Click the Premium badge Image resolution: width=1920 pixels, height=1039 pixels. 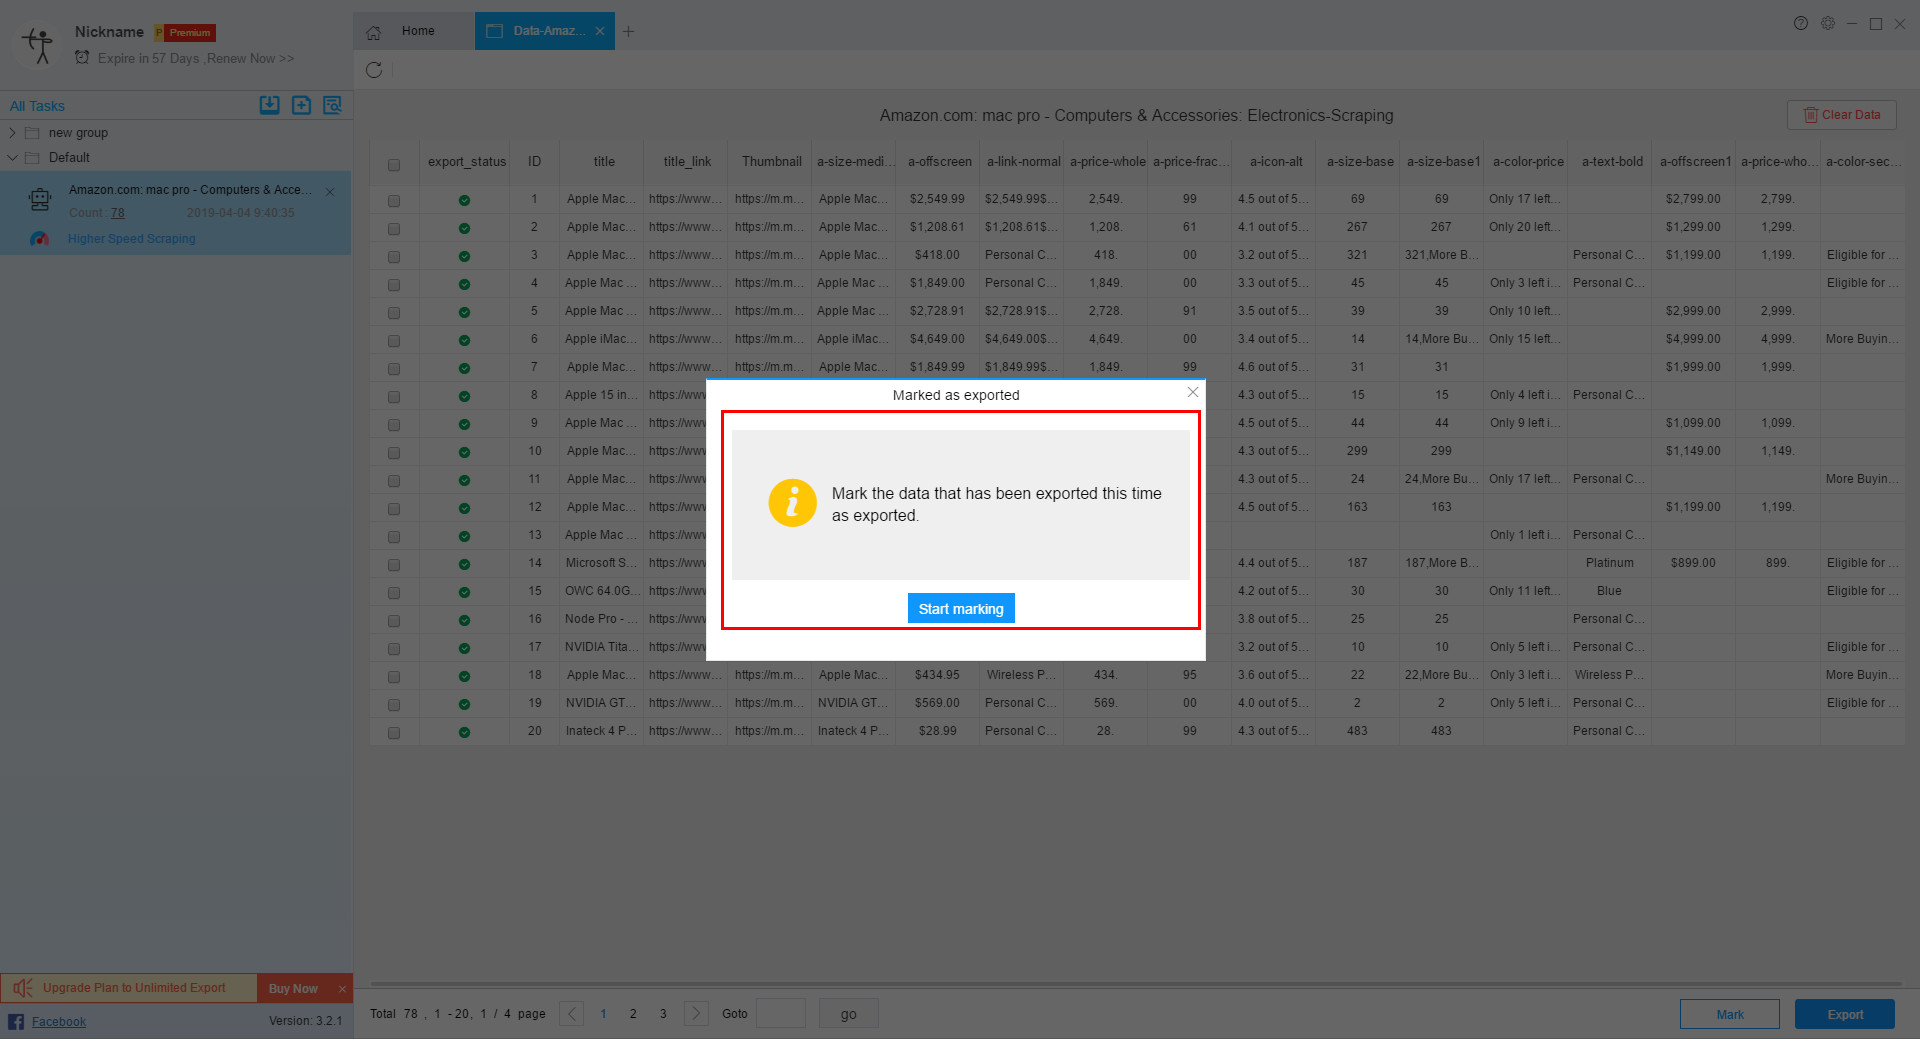(x=186, y=33)
